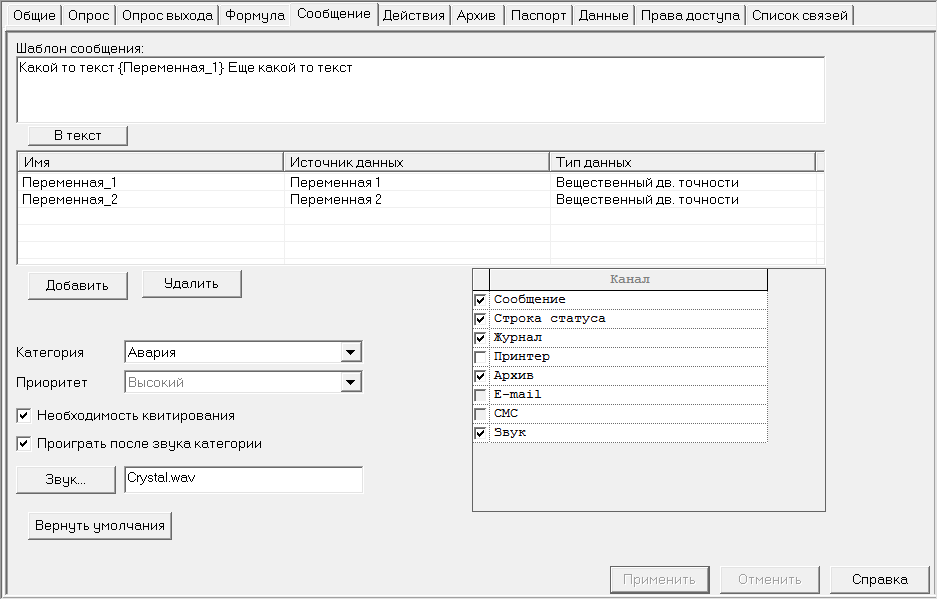The image size is (938, 600).
Task: Open help with the Справка button
Action: click(880, 580)
